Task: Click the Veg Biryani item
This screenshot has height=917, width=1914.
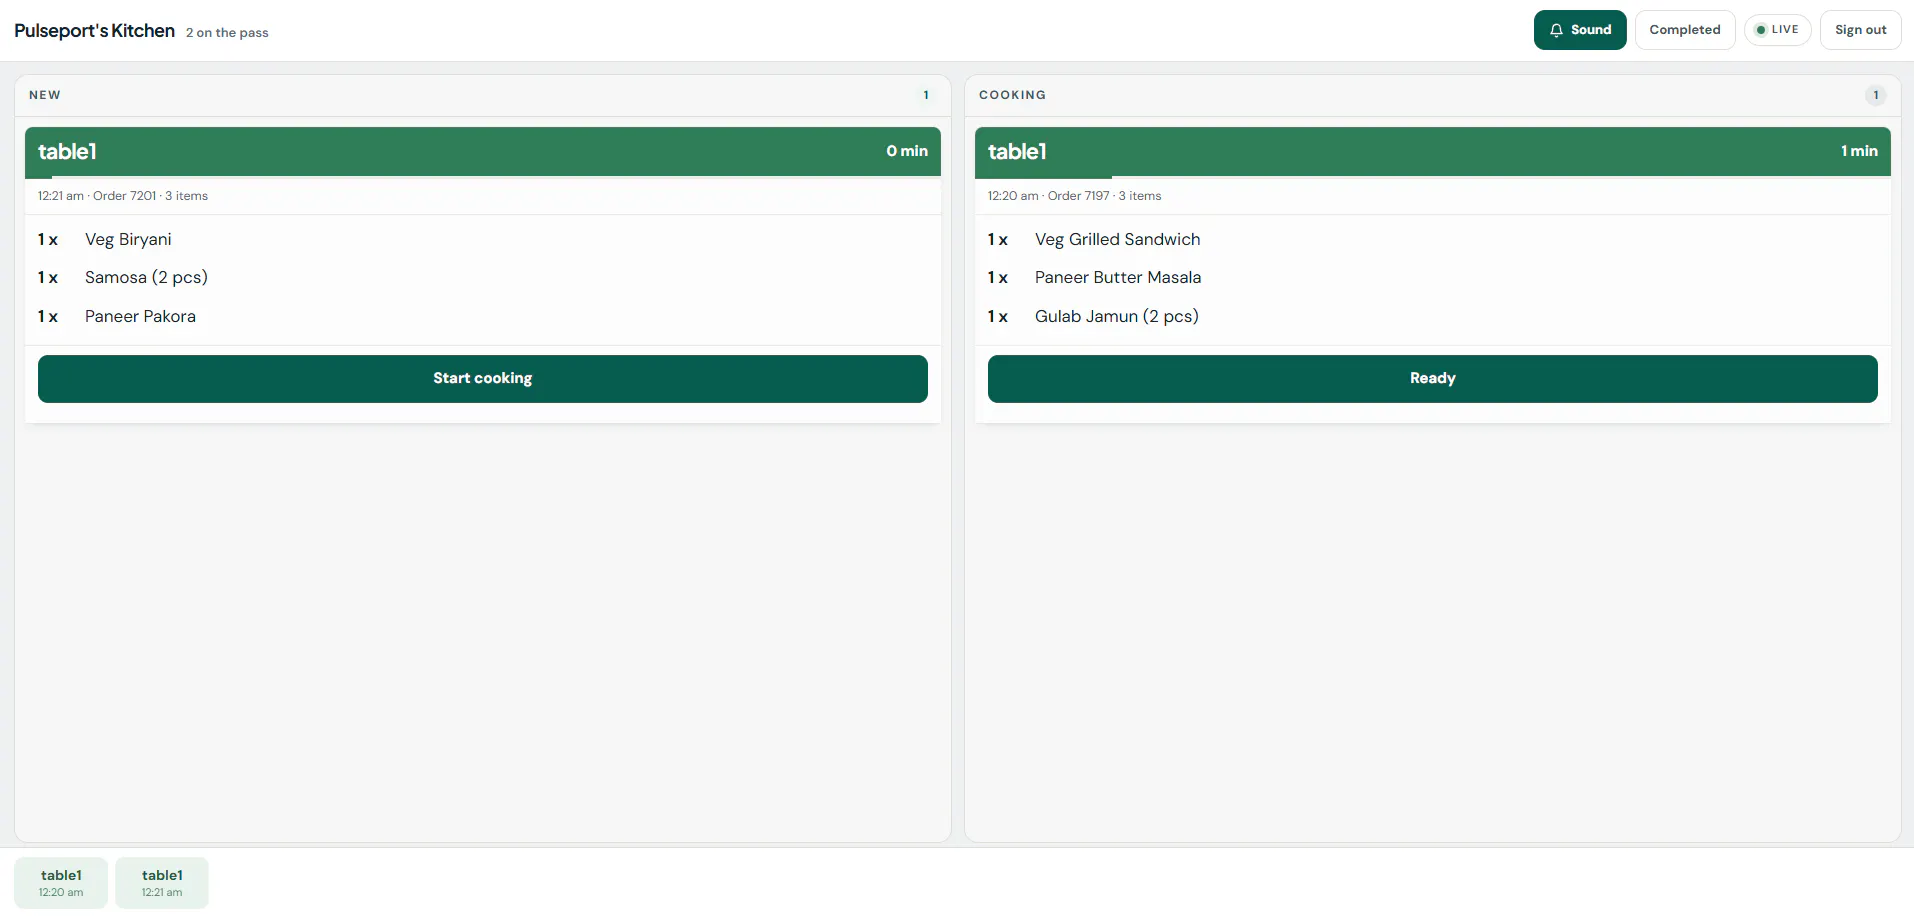Action: 128,240
